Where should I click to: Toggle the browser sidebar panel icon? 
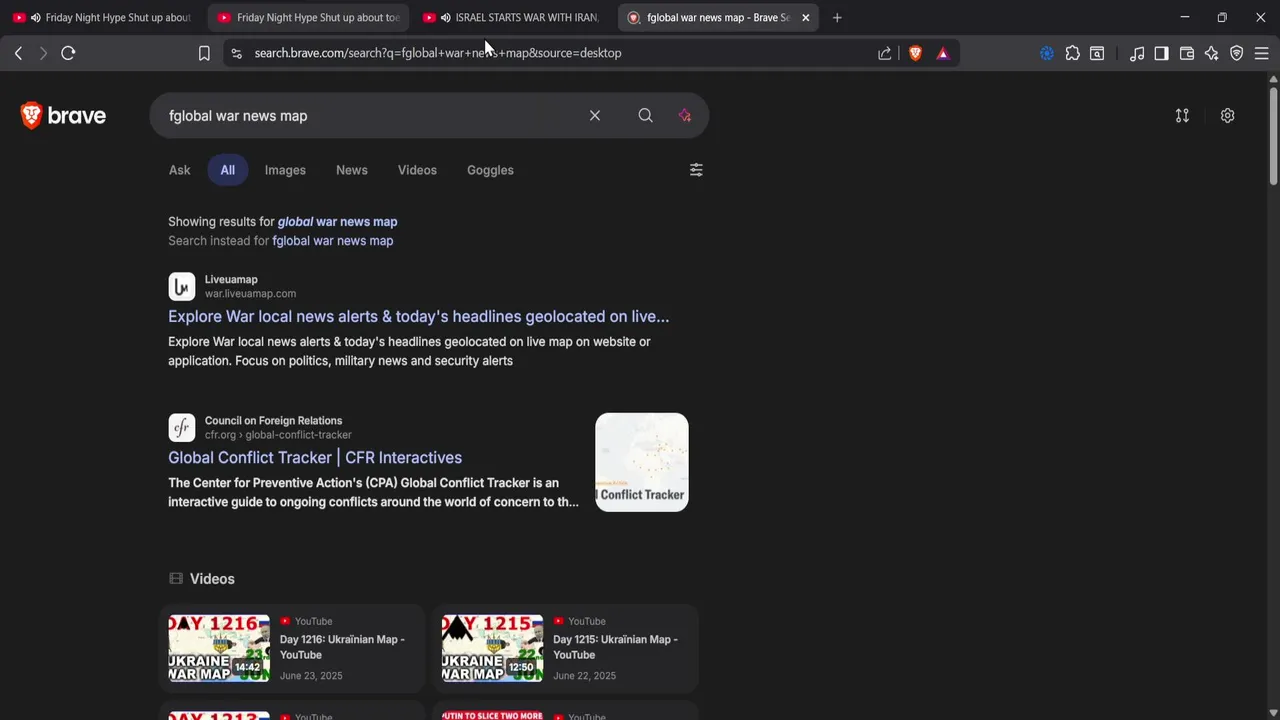point(1161,53)
